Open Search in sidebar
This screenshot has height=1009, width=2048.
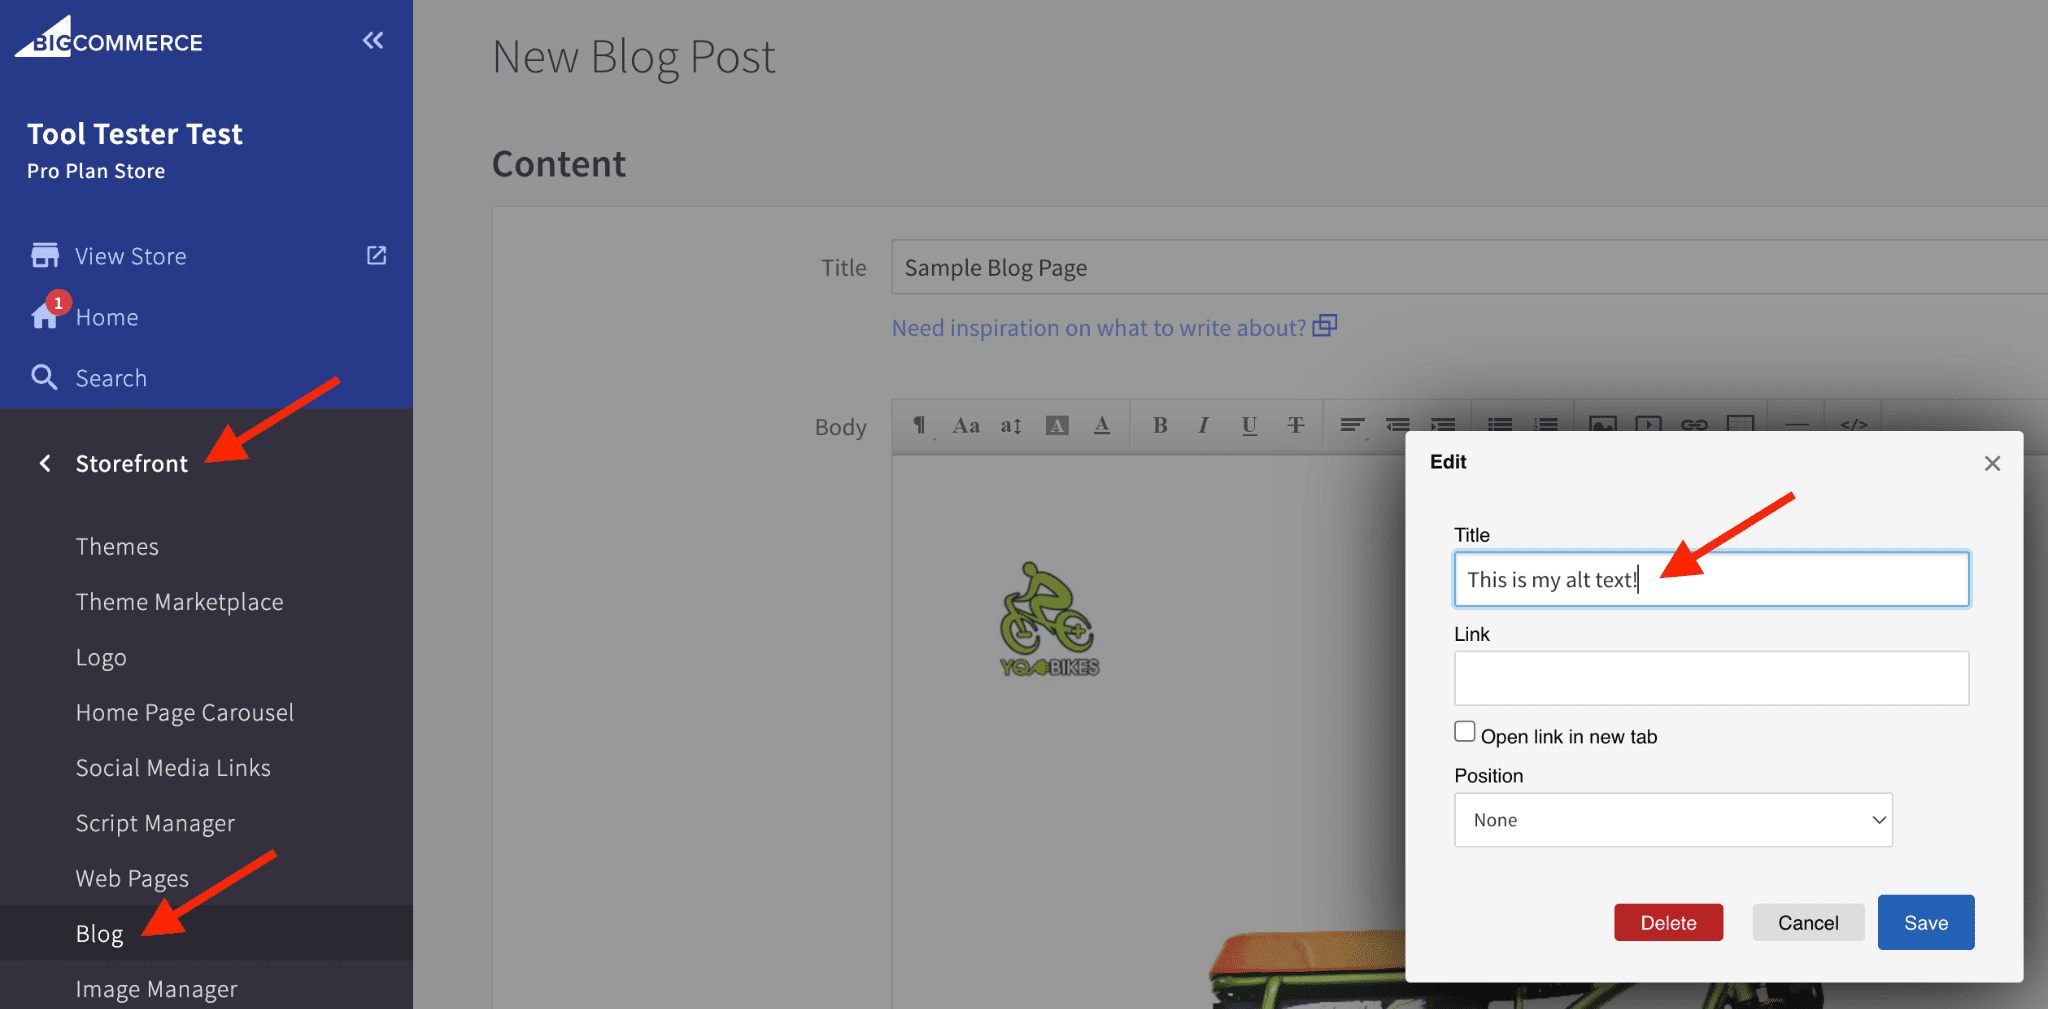[111, 378]
